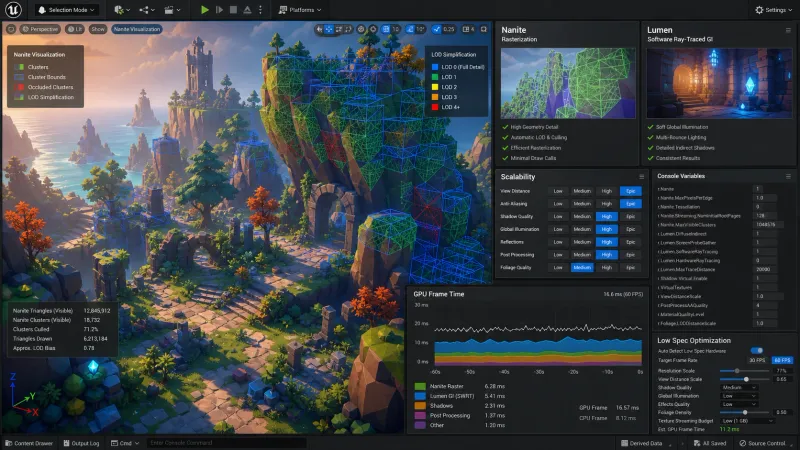Set Foliage Quality to High
Image resolution: width=800 pixels, height=450 pixels.
(606, 267)
